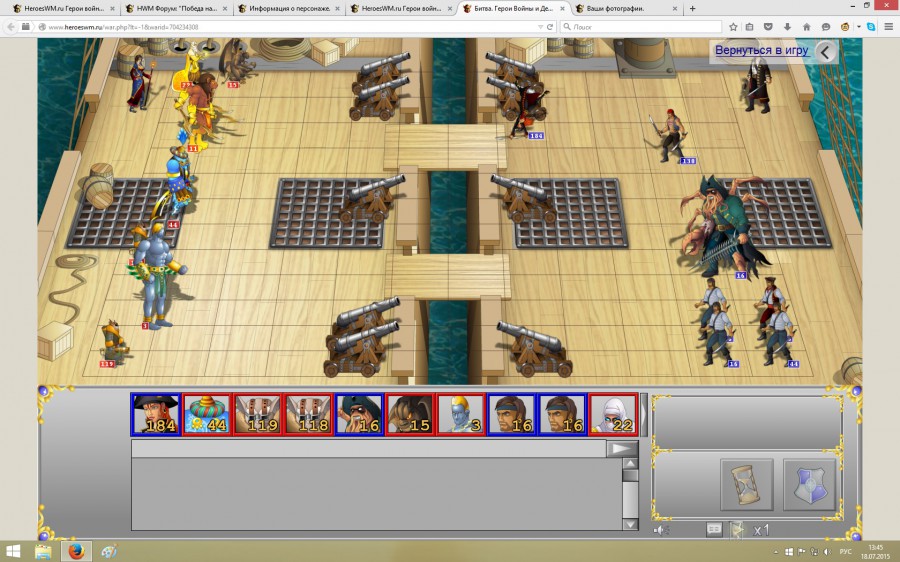Bookmark this page with the star icon
900x562 pixels.
tap(733, 27)
